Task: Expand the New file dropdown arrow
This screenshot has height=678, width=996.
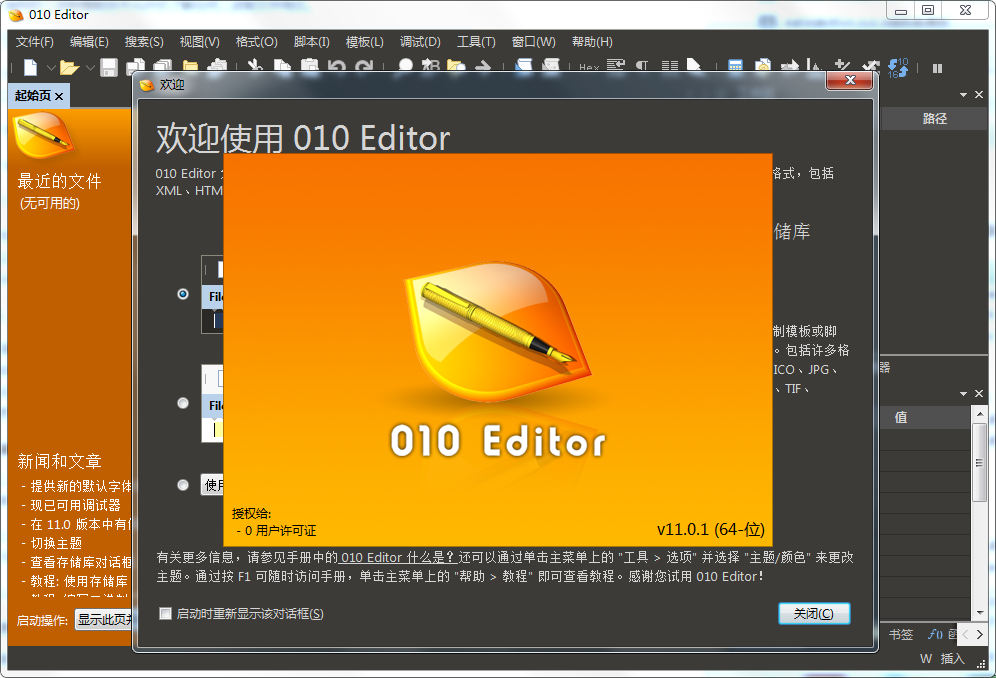Action: (x=48, y=68)
